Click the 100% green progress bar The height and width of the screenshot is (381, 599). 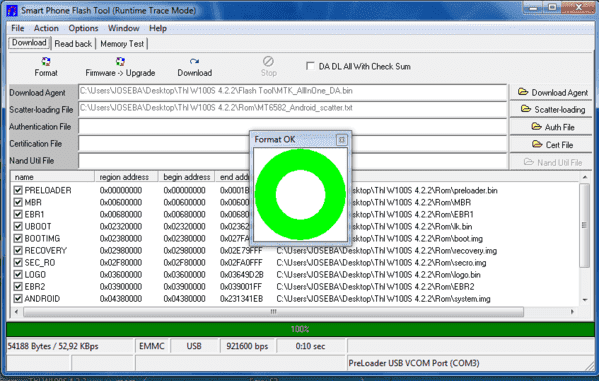tap(300, 329)
